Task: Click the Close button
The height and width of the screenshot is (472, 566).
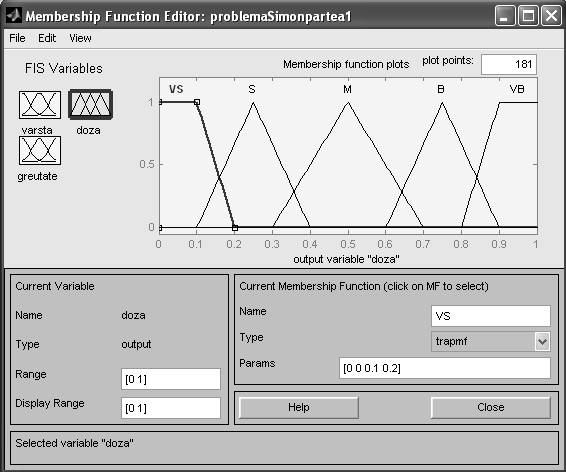Action: pos(491,407)
